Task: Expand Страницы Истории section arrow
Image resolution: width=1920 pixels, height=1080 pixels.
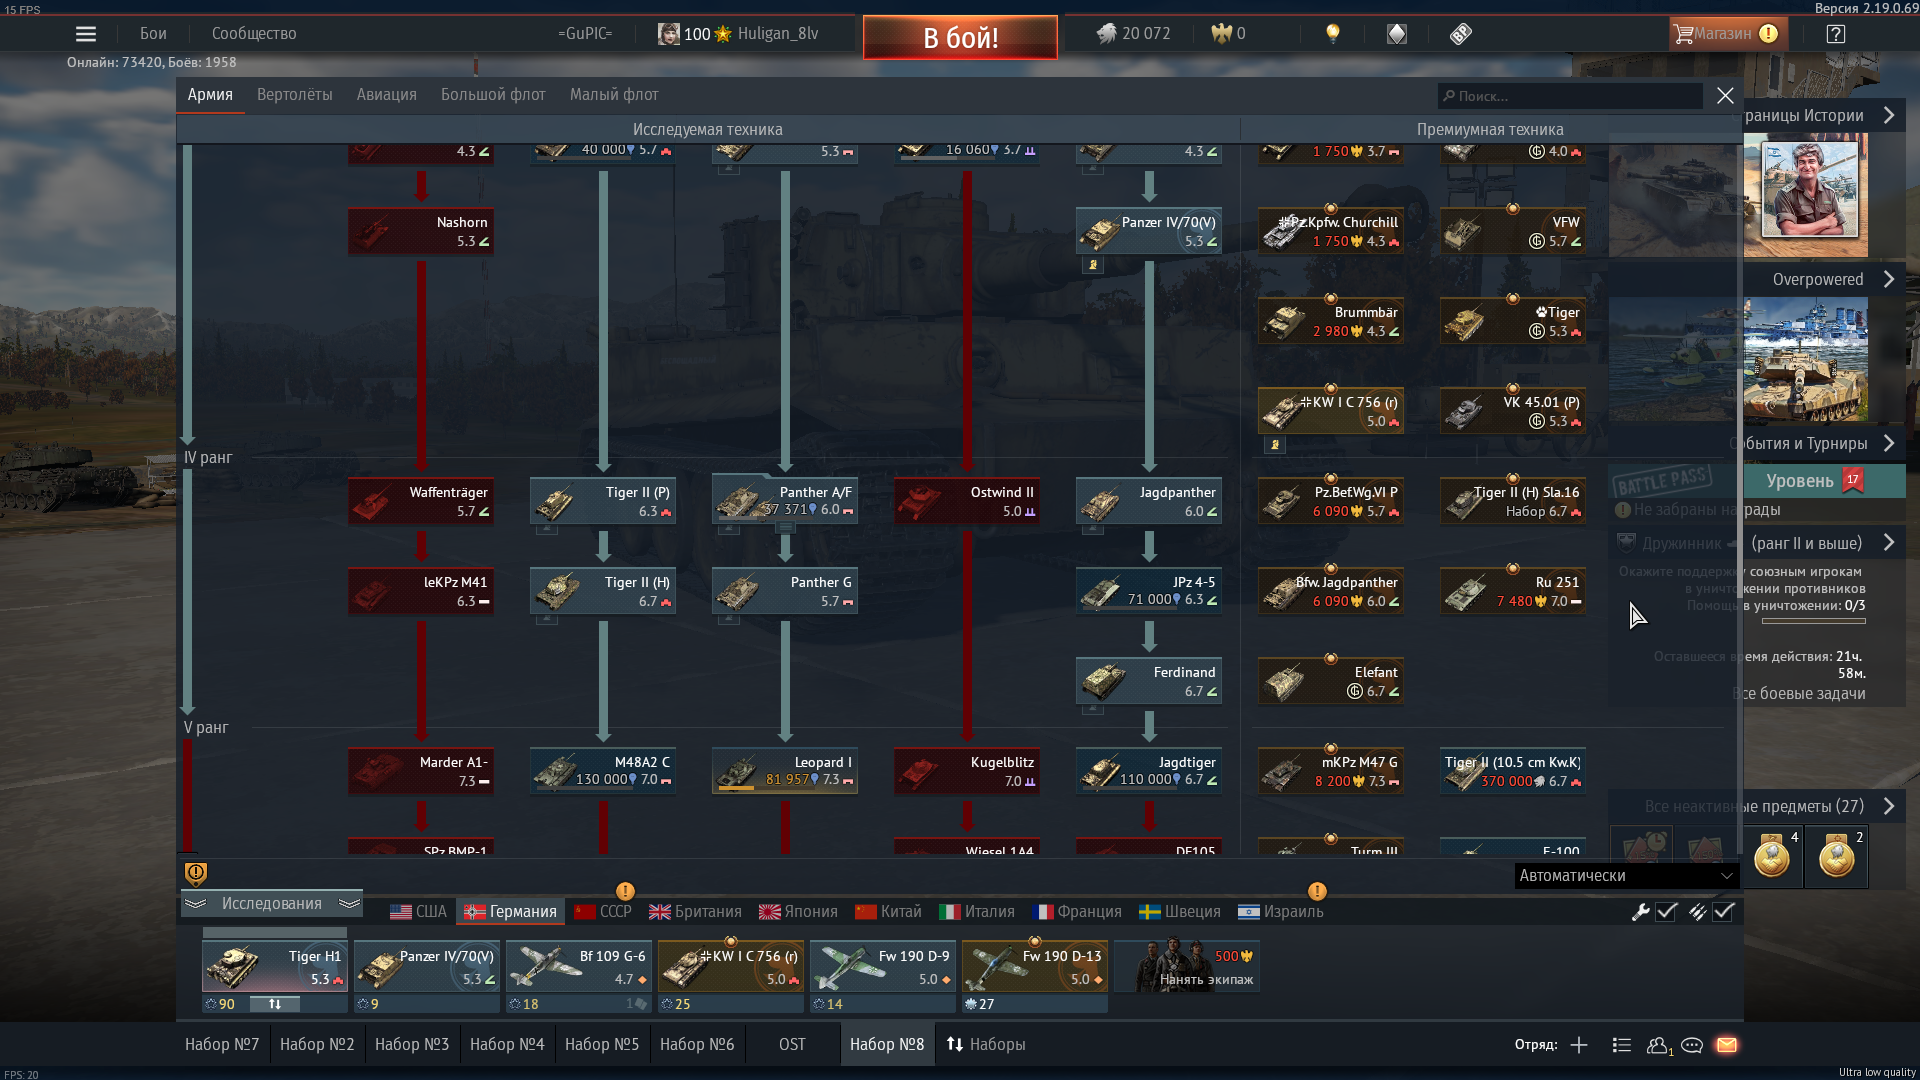Action: tap(1889, 116)
